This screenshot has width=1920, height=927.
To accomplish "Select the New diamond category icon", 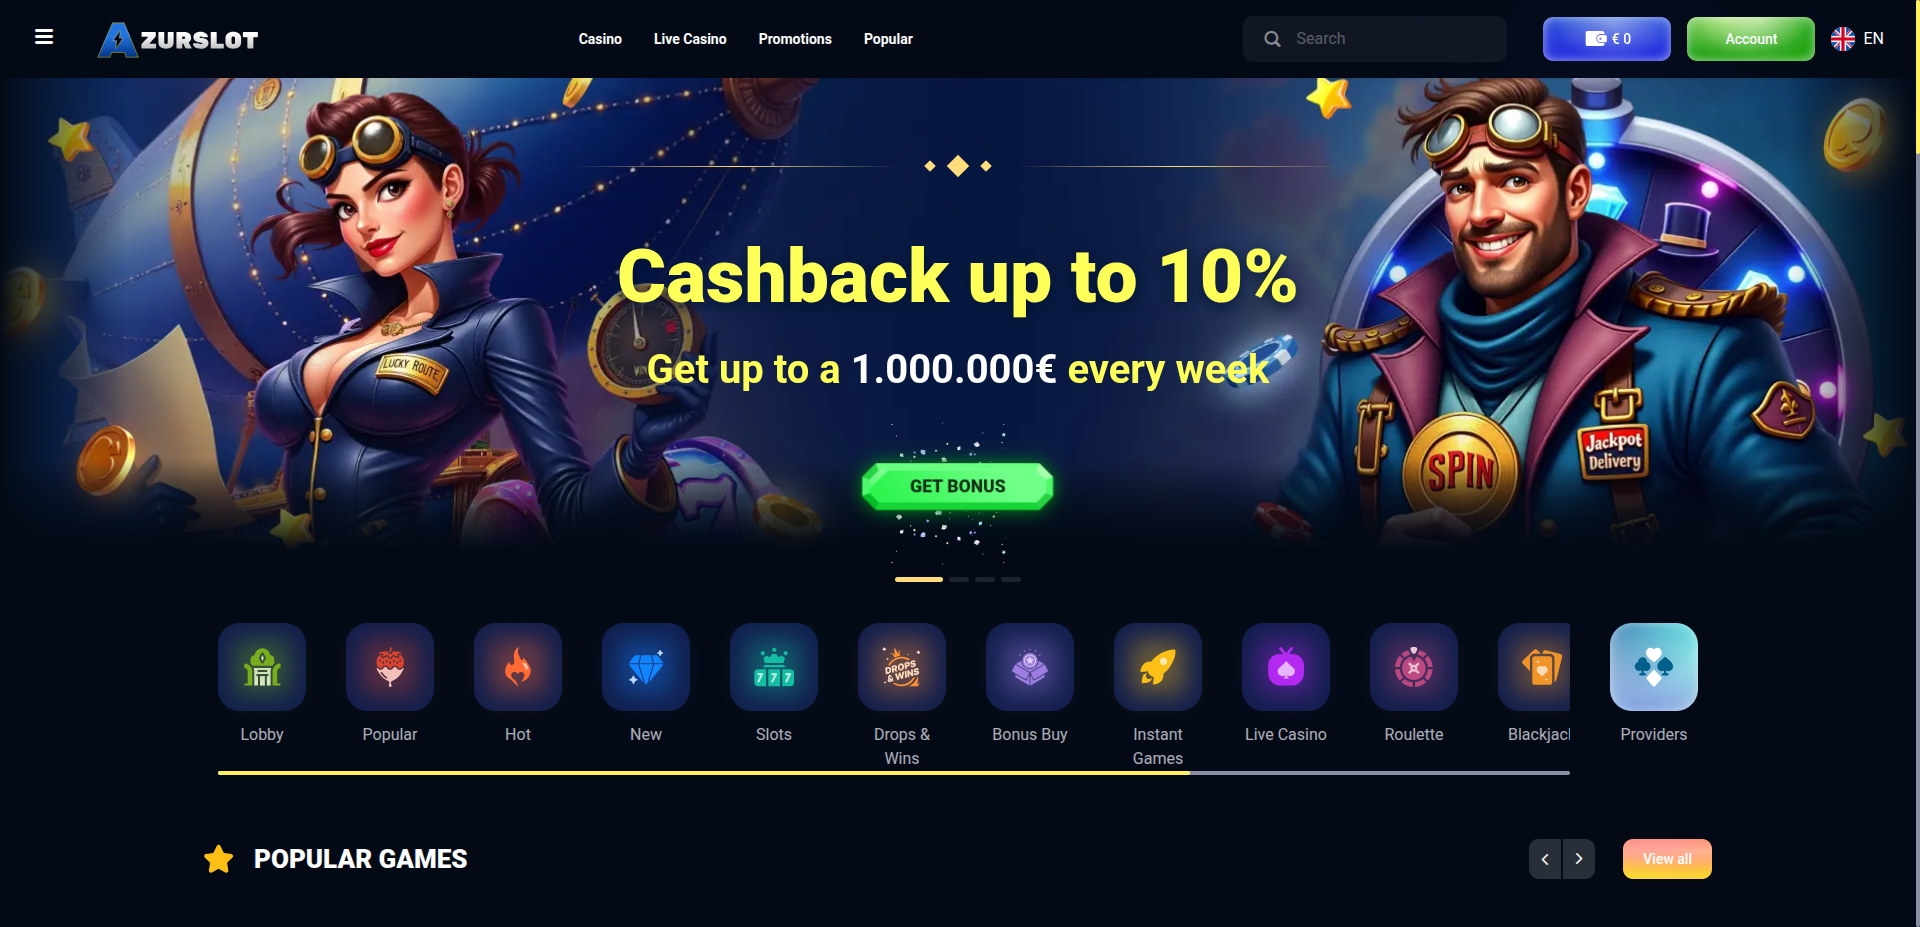I will pyautogui.click(x=646, y=667).
